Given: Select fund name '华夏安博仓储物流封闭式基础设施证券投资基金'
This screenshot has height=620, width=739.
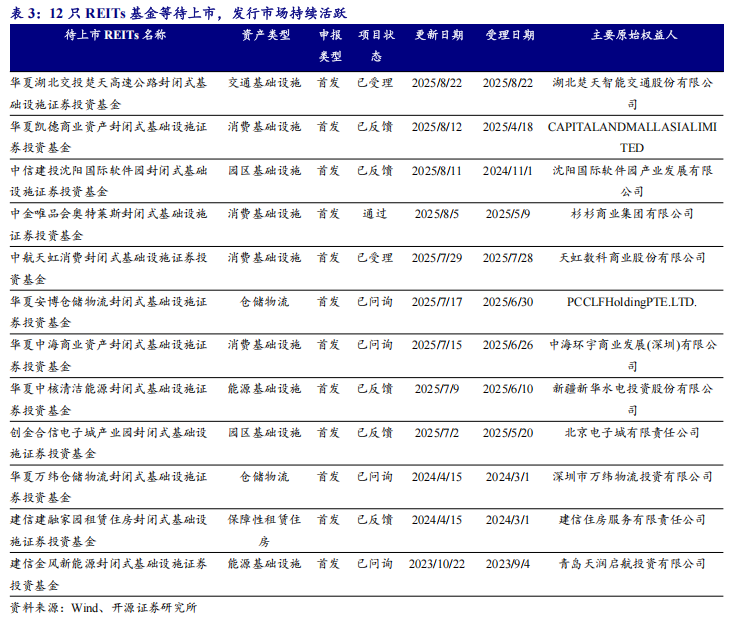Looking at the screenshot, I should click(x=108, y=312).
